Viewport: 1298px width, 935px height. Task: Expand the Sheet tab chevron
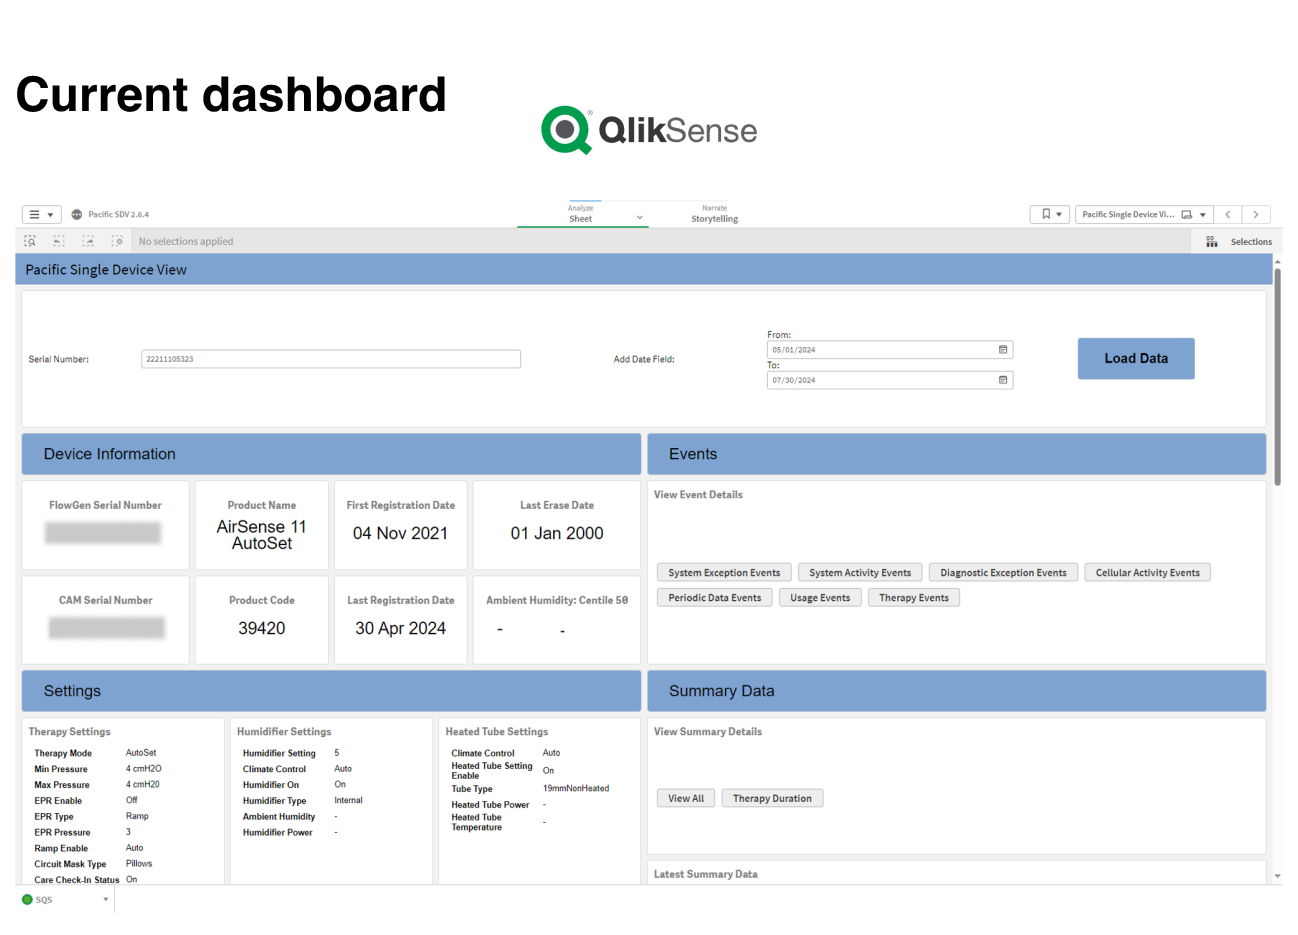coord(640,218)
